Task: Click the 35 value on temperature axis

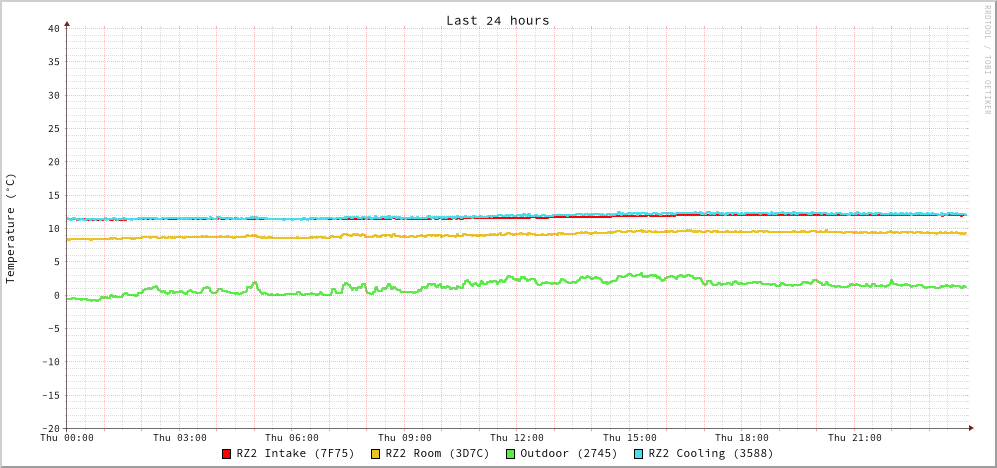Action: [53, 62]
